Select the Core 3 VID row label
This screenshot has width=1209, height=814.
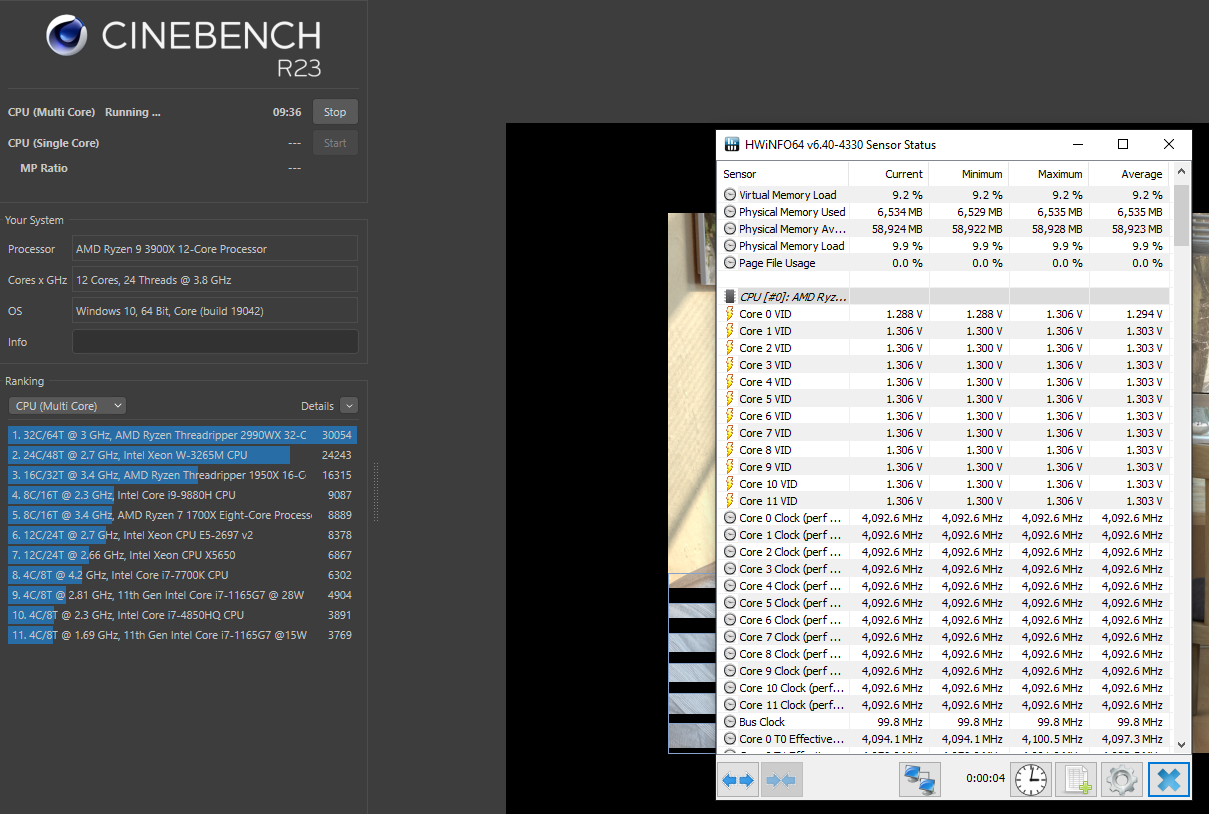point(765,365)
